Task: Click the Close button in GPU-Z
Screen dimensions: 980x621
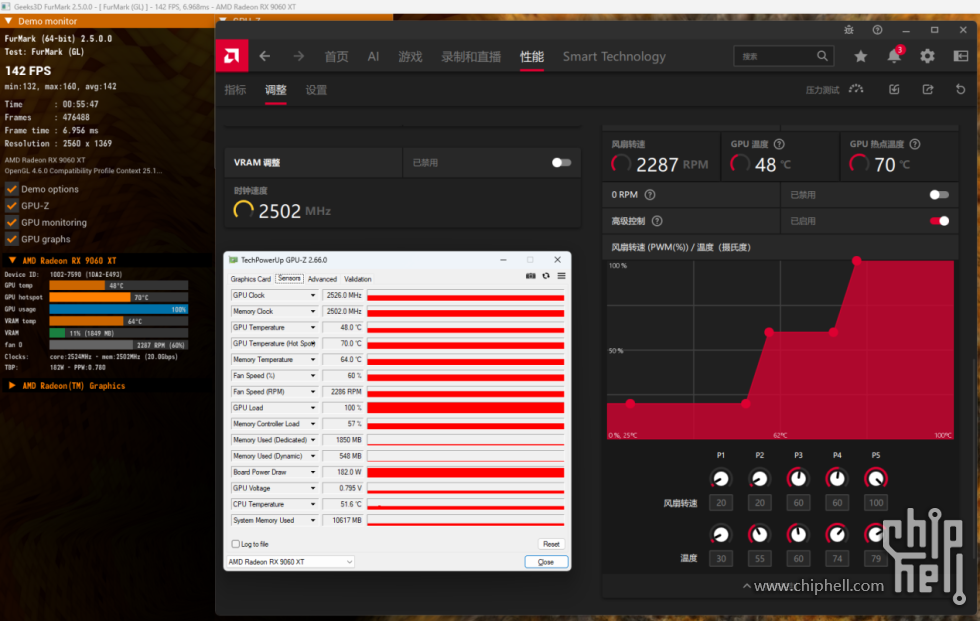Action: (x=546, y=562)
